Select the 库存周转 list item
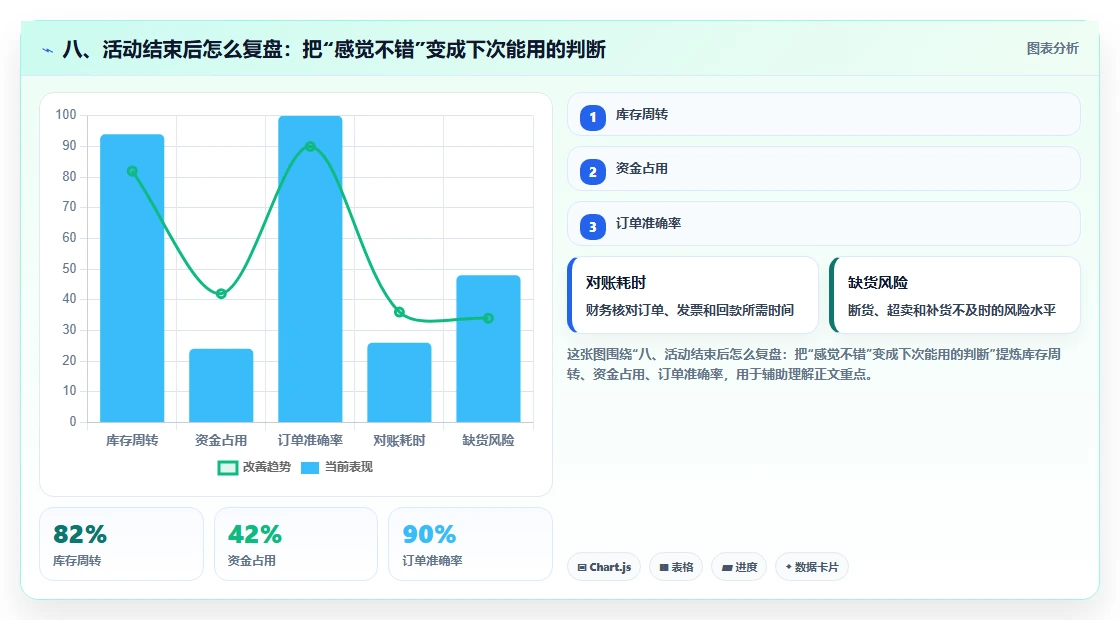This screenshot has height=620, width=1120. [823, 114]
